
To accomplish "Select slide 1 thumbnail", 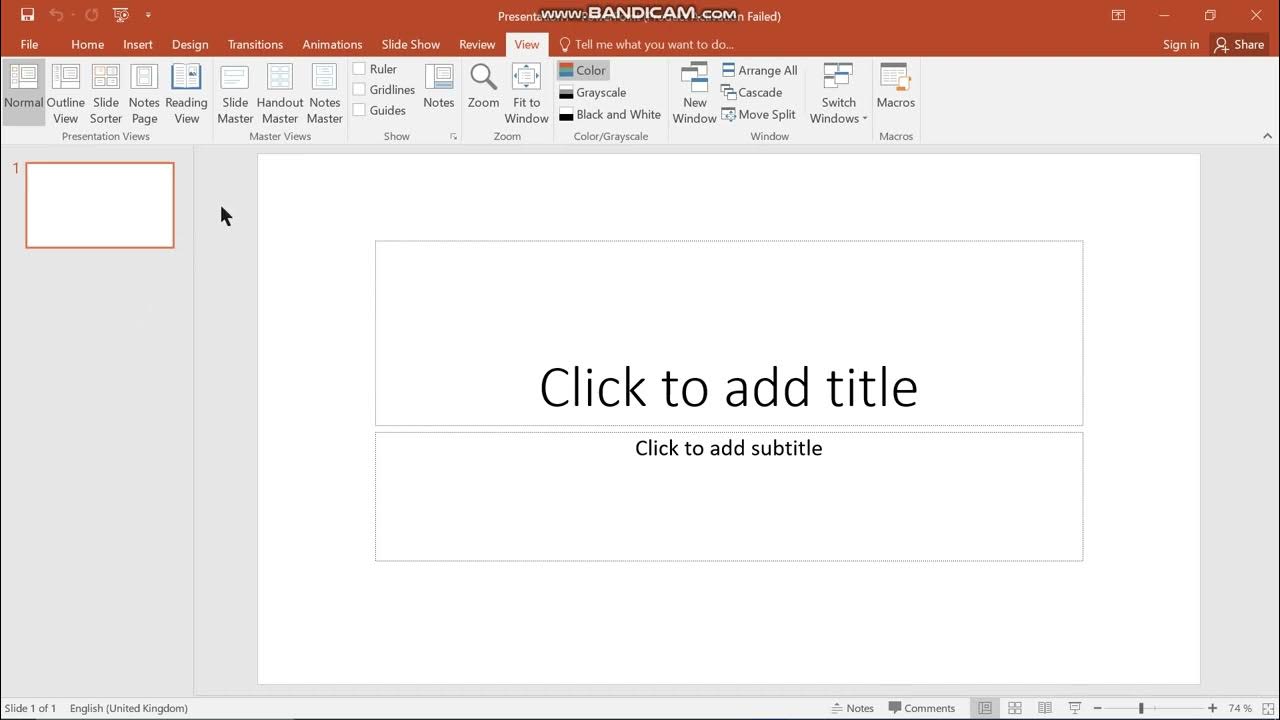I will [x=100, y=205].
